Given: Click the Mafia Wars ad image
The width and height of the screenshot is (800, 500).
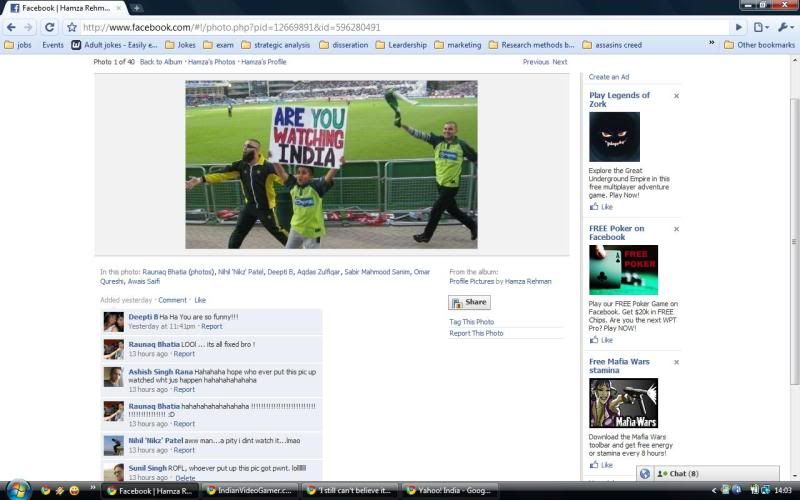Looking at the screenshot, I should pyautogui.click(x=623, y=403).
